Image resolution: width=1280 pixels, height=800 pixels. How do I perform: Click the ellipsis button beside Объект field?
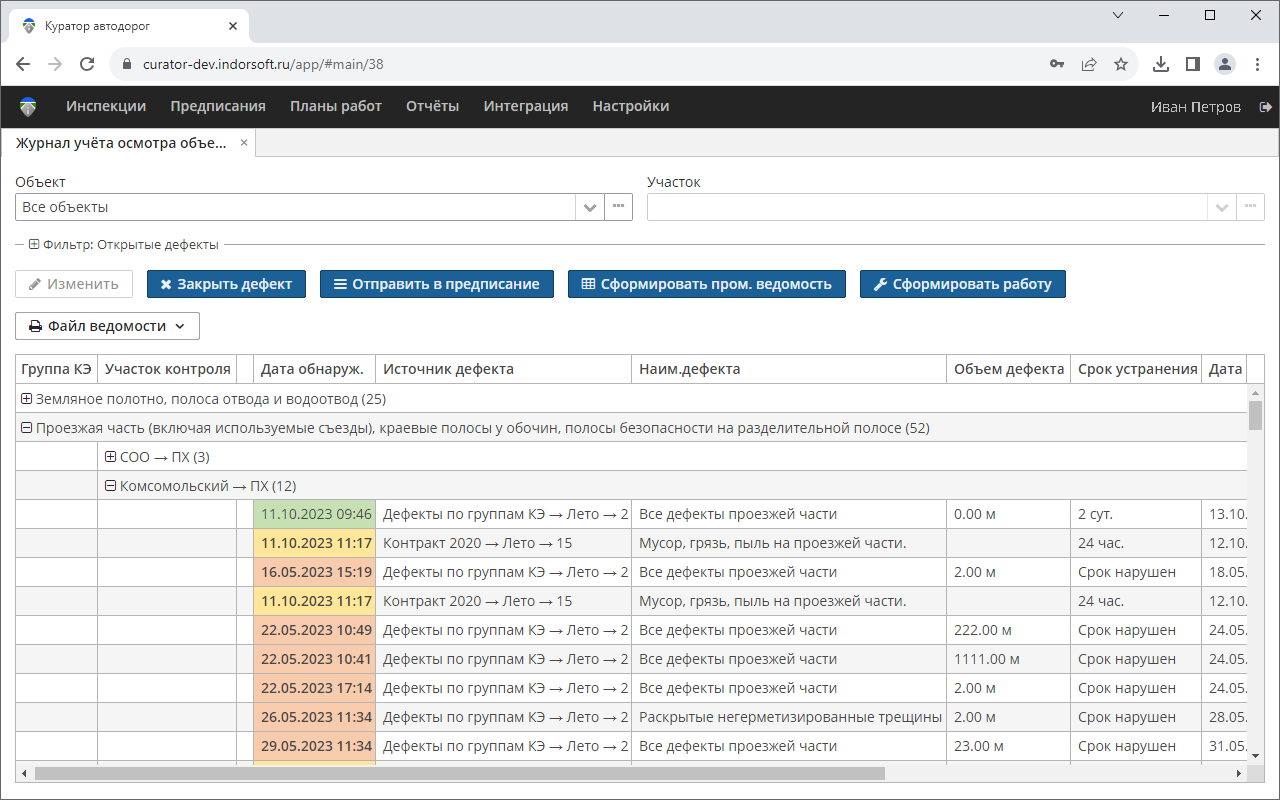tap(618, 207)
